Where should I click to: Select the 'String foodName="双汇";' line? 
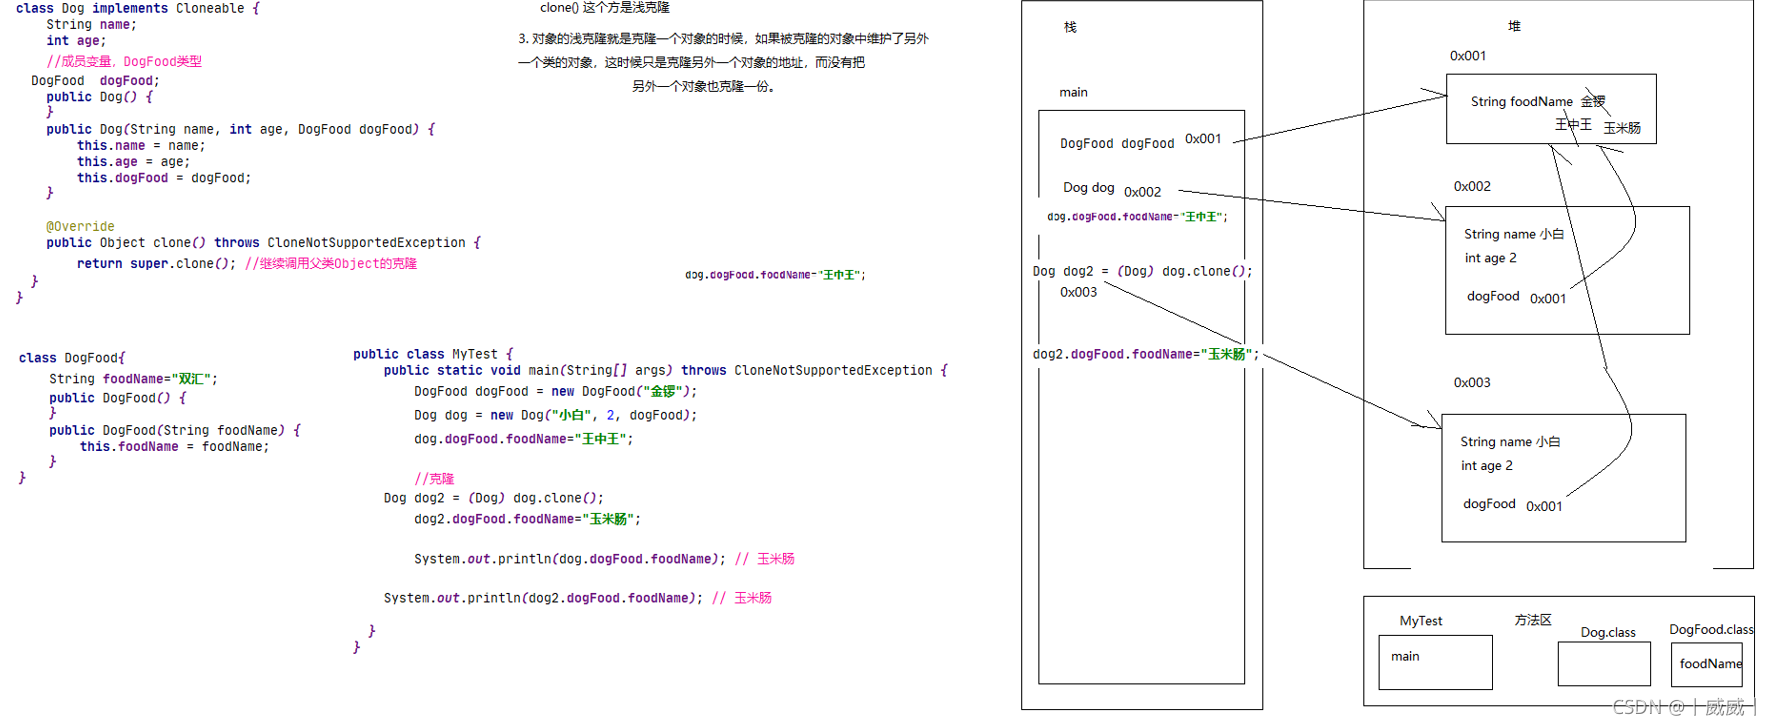pos(133,379)
